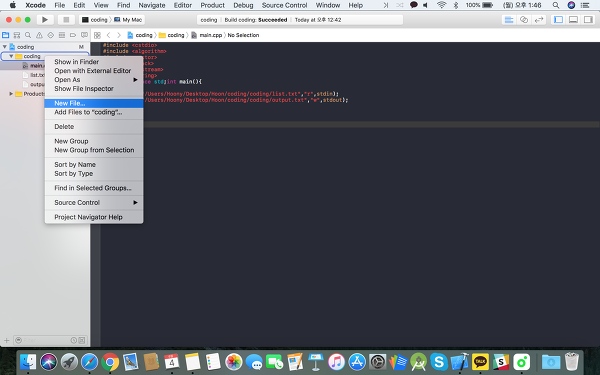
Task: Open the Issue navigator warning icon
Action: pos(39,35)
